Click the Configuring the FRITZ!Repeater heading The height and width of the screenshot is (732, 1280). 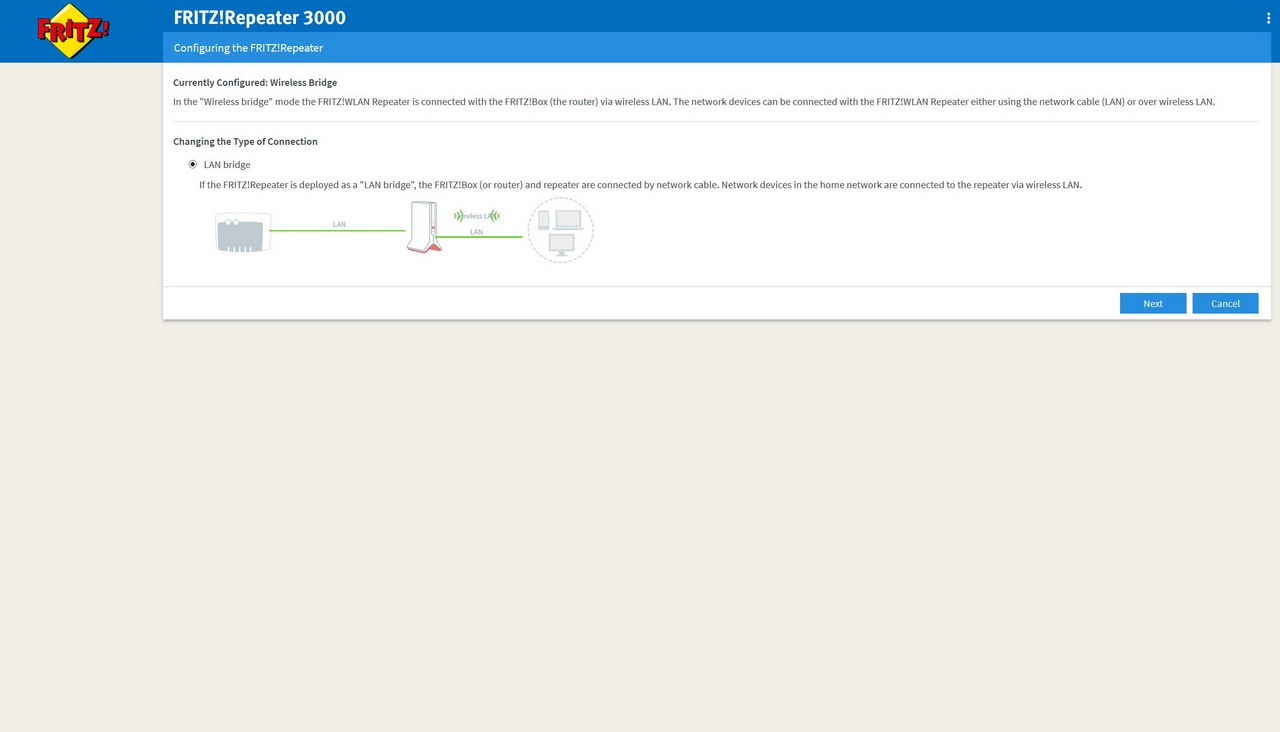(248, 47)
